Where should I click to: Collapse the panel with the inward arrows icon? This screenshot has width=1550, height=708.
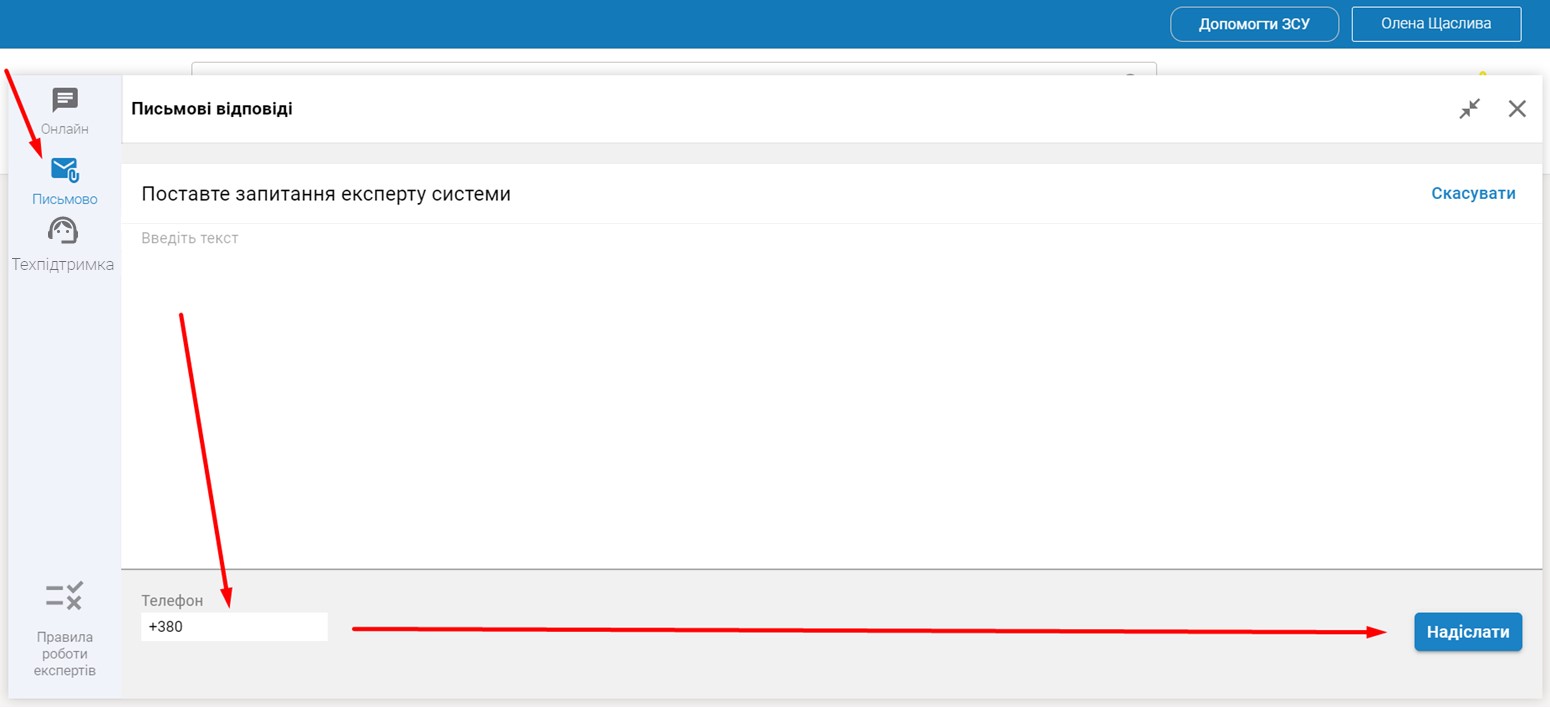click(1469, 109)
